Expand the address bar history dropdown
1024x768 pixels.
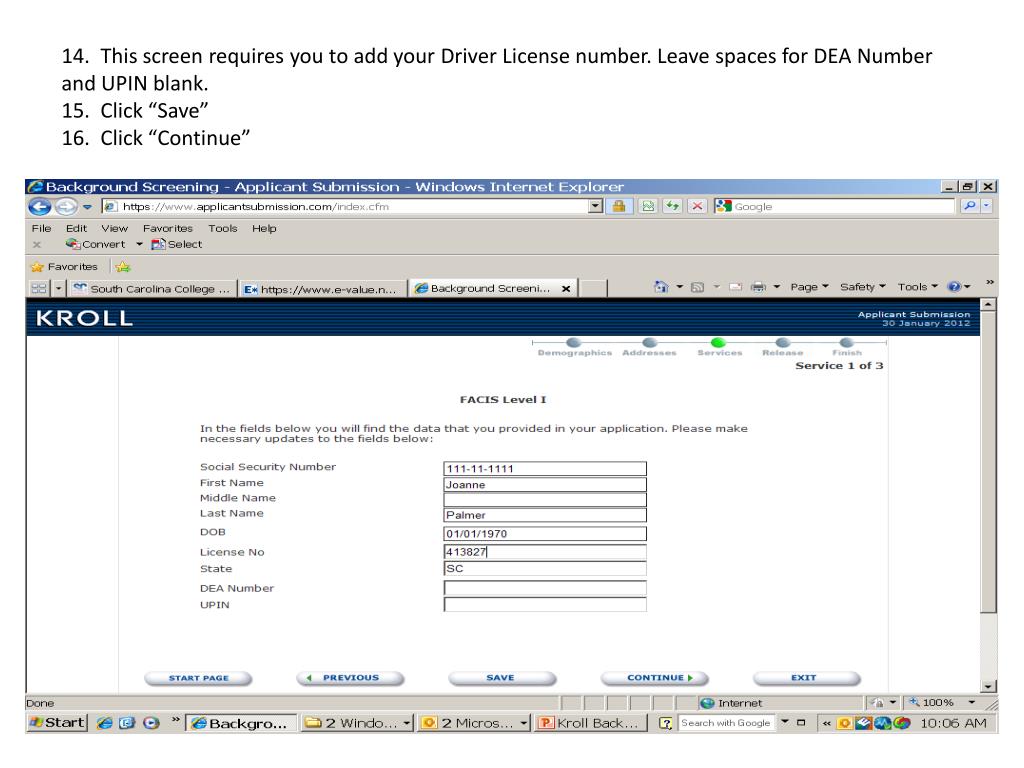[x=595, y=207]
